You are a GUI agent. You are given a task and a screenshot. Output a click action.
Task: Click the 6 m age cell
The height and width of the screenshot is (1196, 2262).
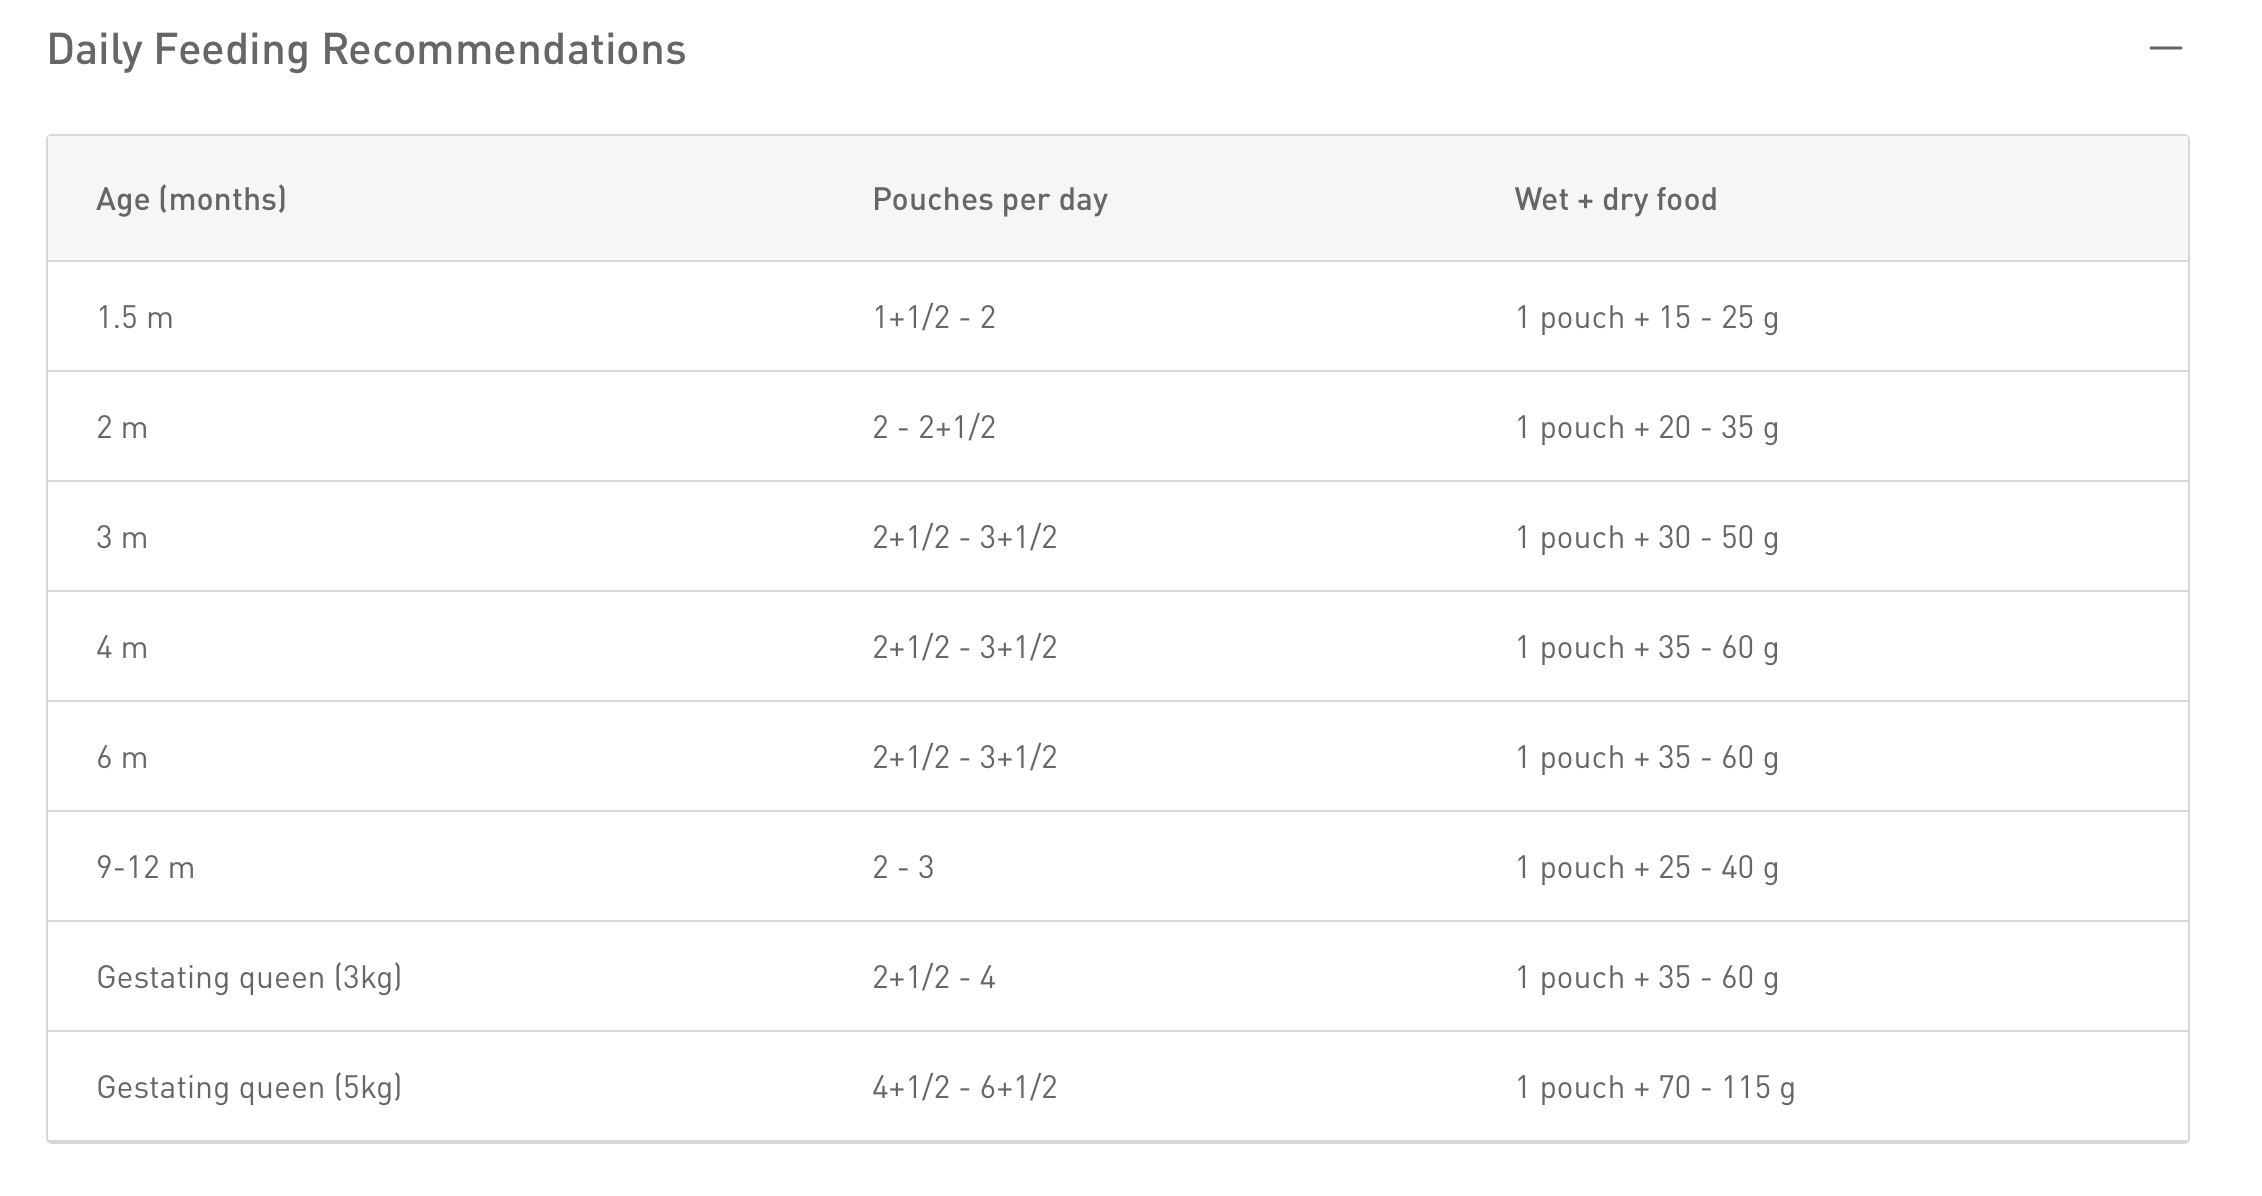122,757
